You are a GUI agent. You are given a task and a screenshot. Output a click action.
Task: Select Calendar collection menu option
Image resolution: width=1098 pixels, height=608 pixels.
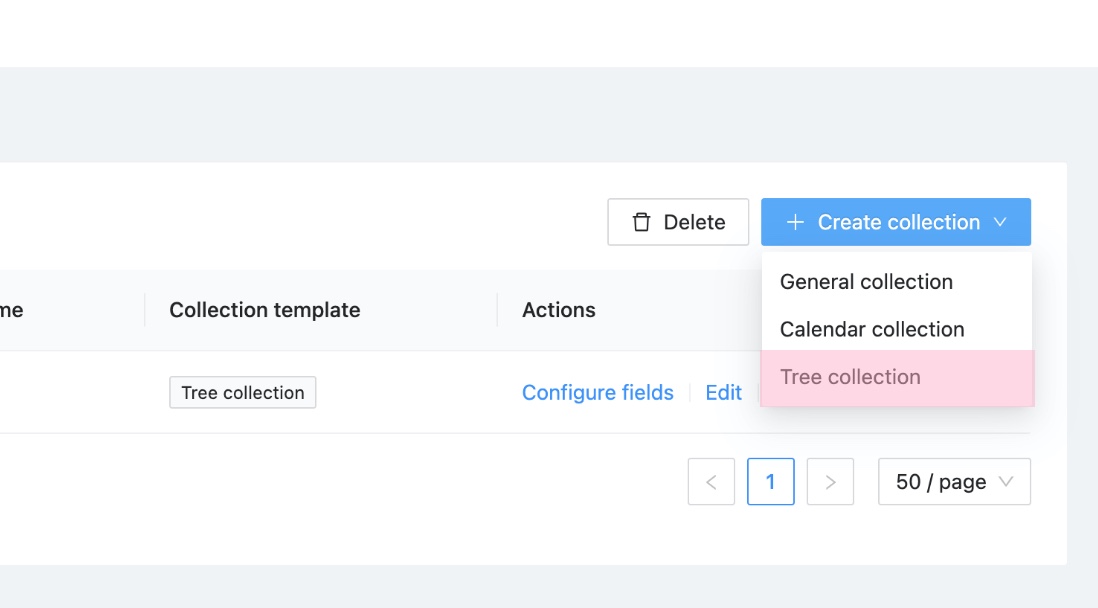click(x=872, y=329)
